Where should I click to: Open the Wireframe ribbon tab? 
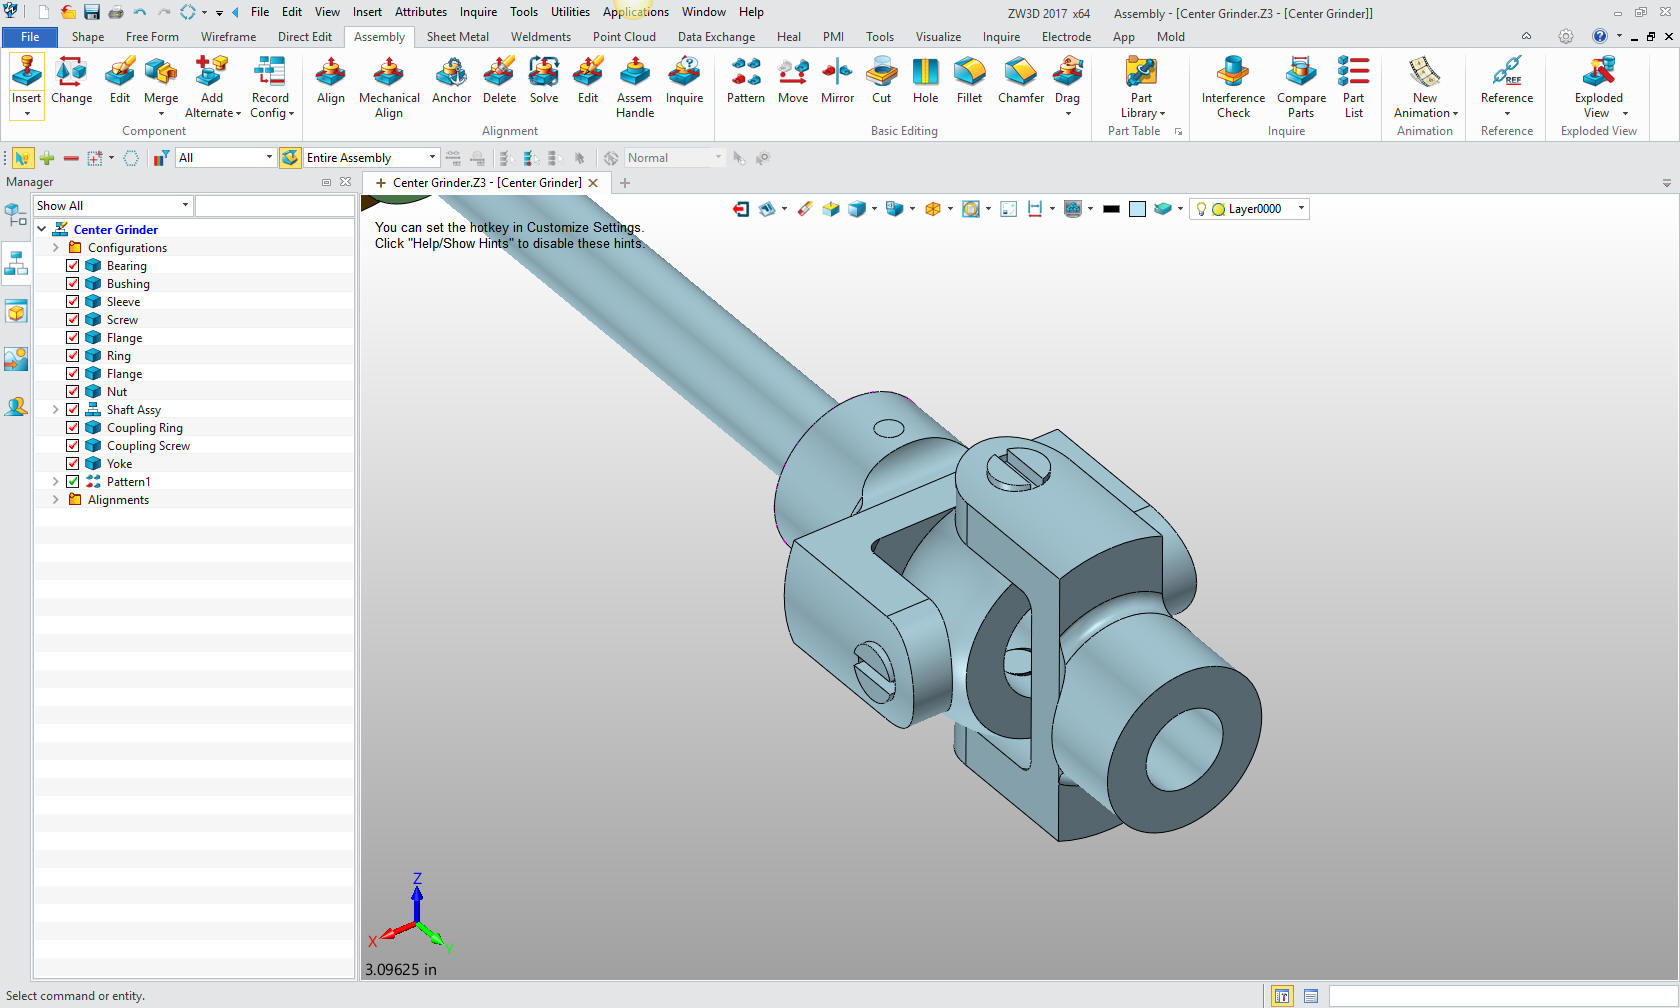(228, 37)
